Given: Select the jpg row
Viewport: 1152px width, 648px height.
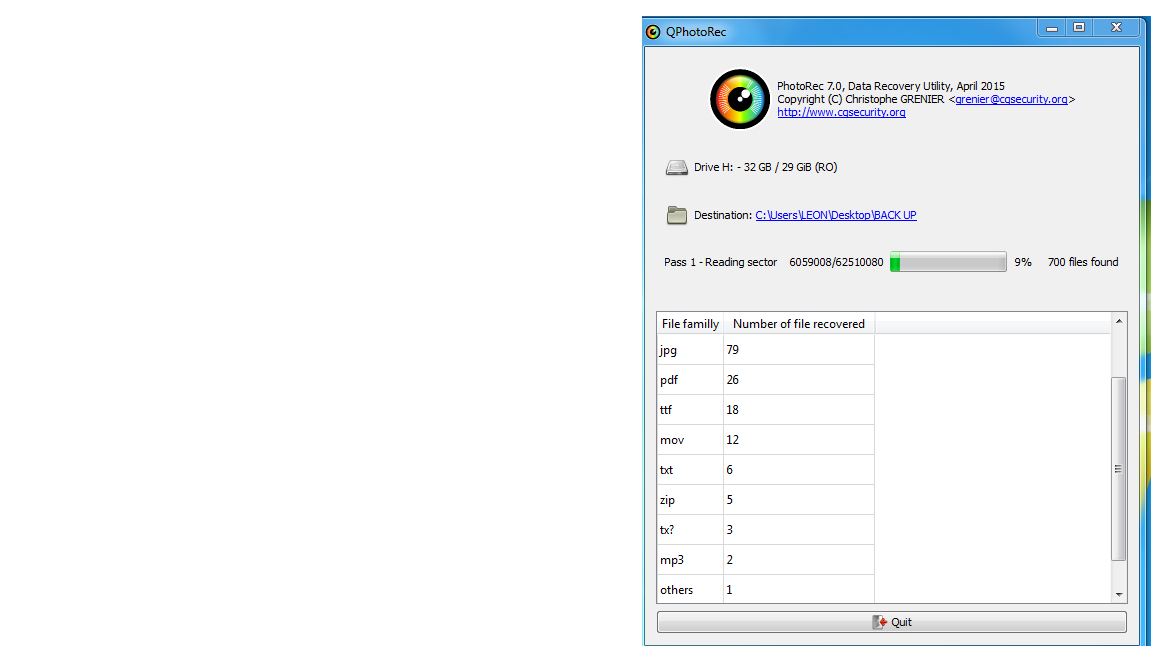Looking at the screenshot, I should pyautogui.click(x=766, y=350).
